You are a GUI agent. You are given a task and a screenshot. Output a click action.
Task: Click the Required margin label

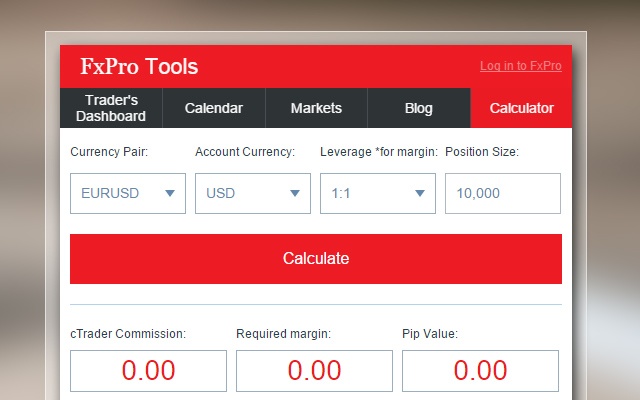click(x=284, y=334)
